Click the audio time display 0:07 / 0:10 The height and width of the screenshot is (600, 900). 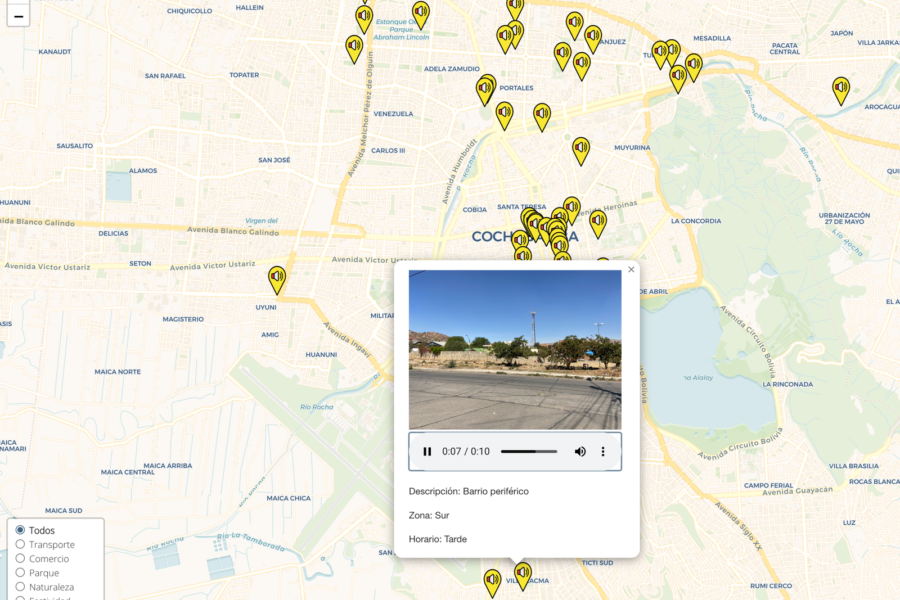coord(465,451)
